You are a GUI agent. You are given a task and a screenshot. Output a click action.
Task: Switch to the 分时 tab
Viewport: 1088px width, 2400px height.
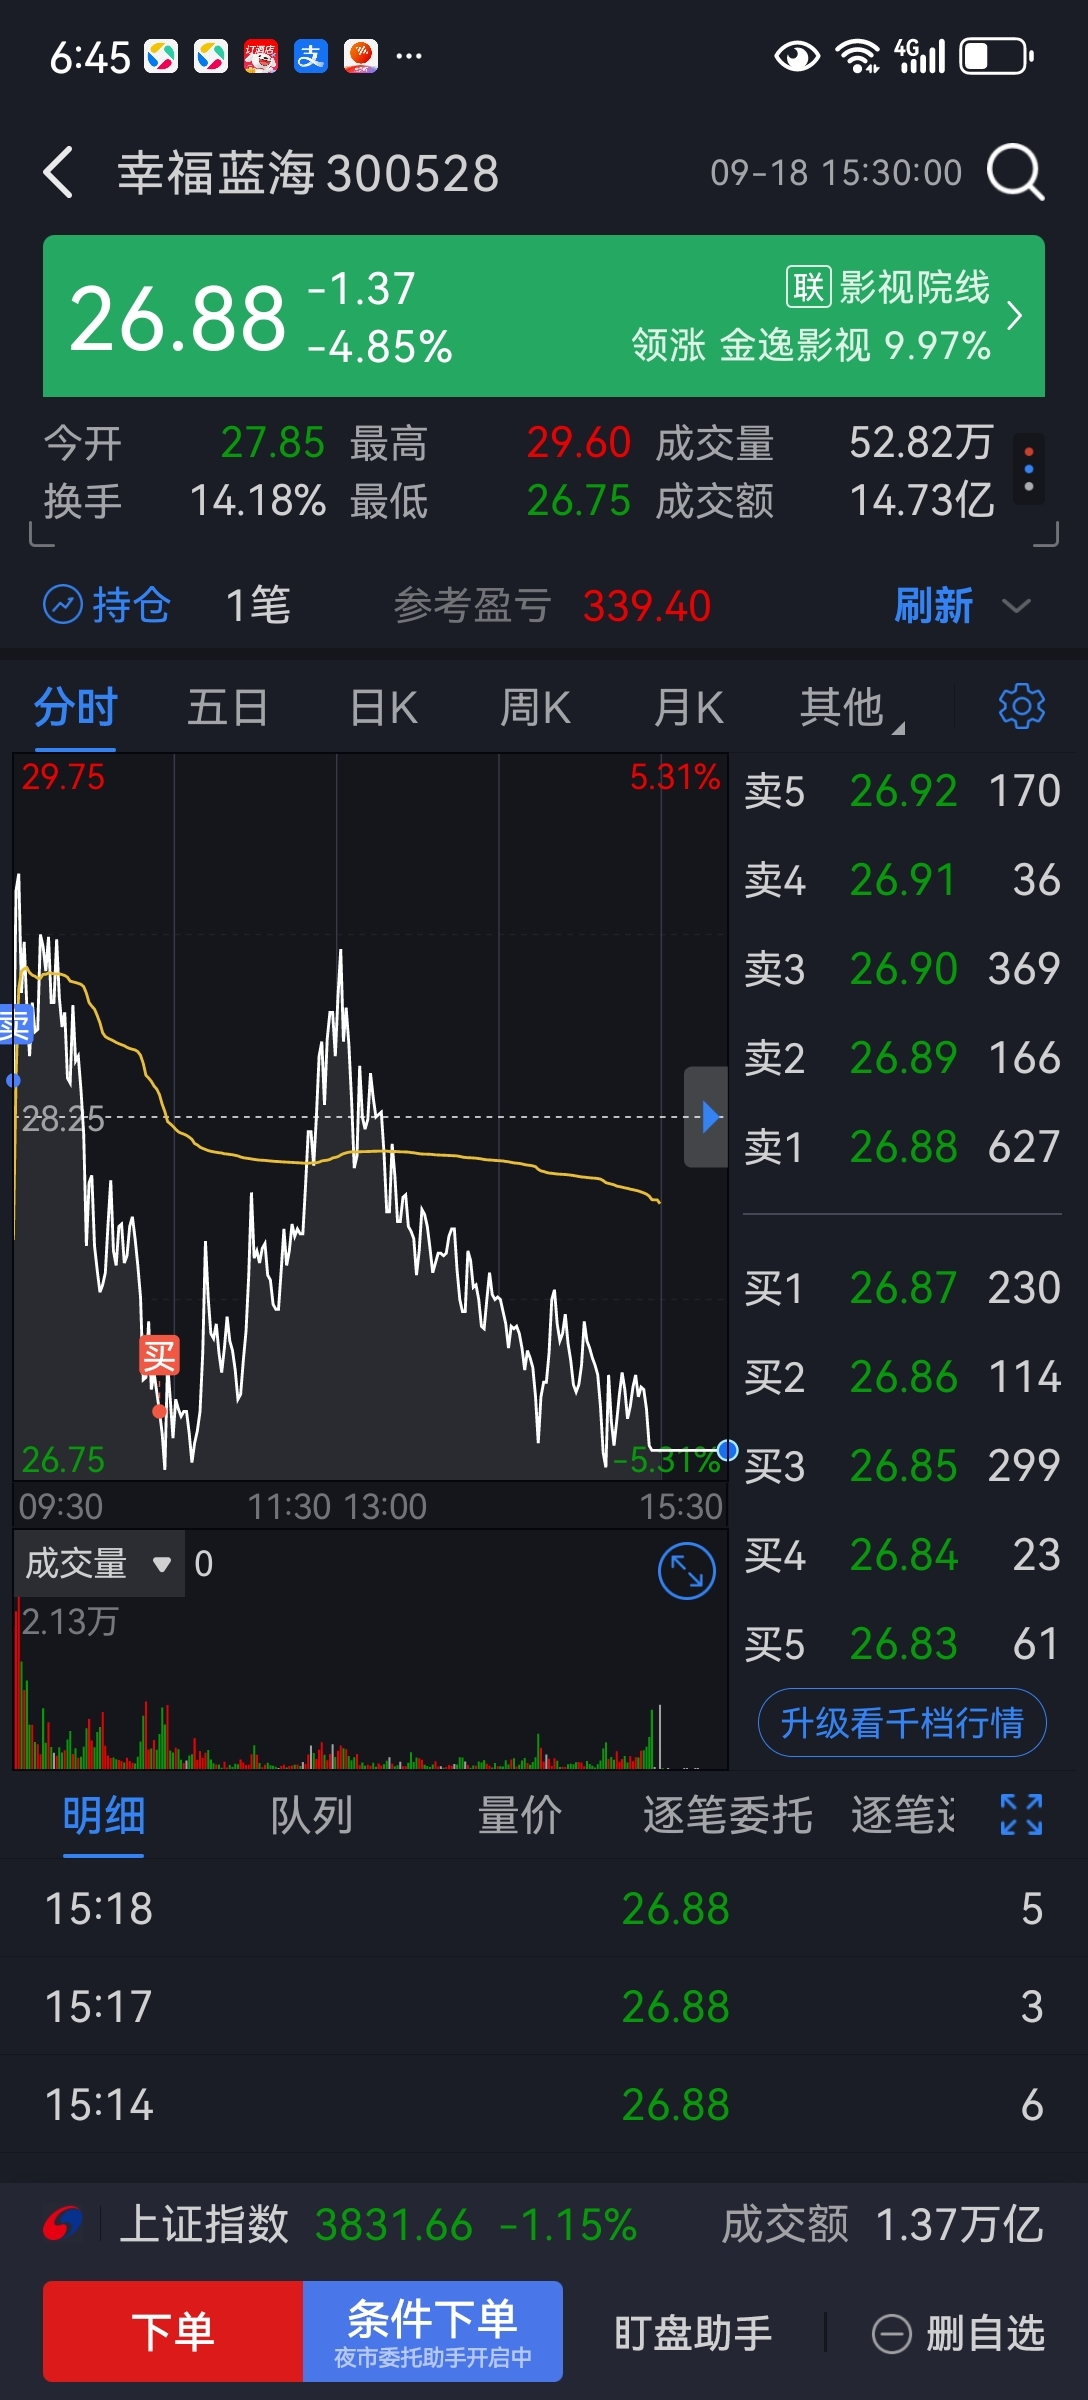(x=76, y=707)
